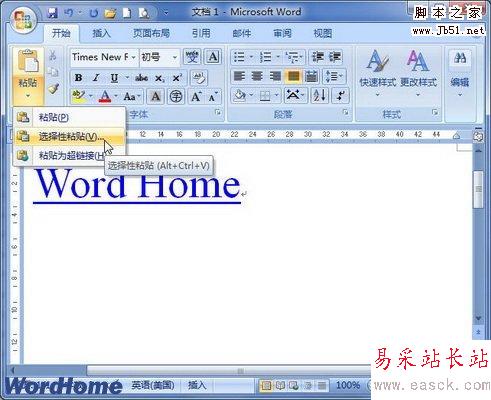Toggle bold formatting
The height and width of the screenshot is (400, 491).
tap(79, 78)
